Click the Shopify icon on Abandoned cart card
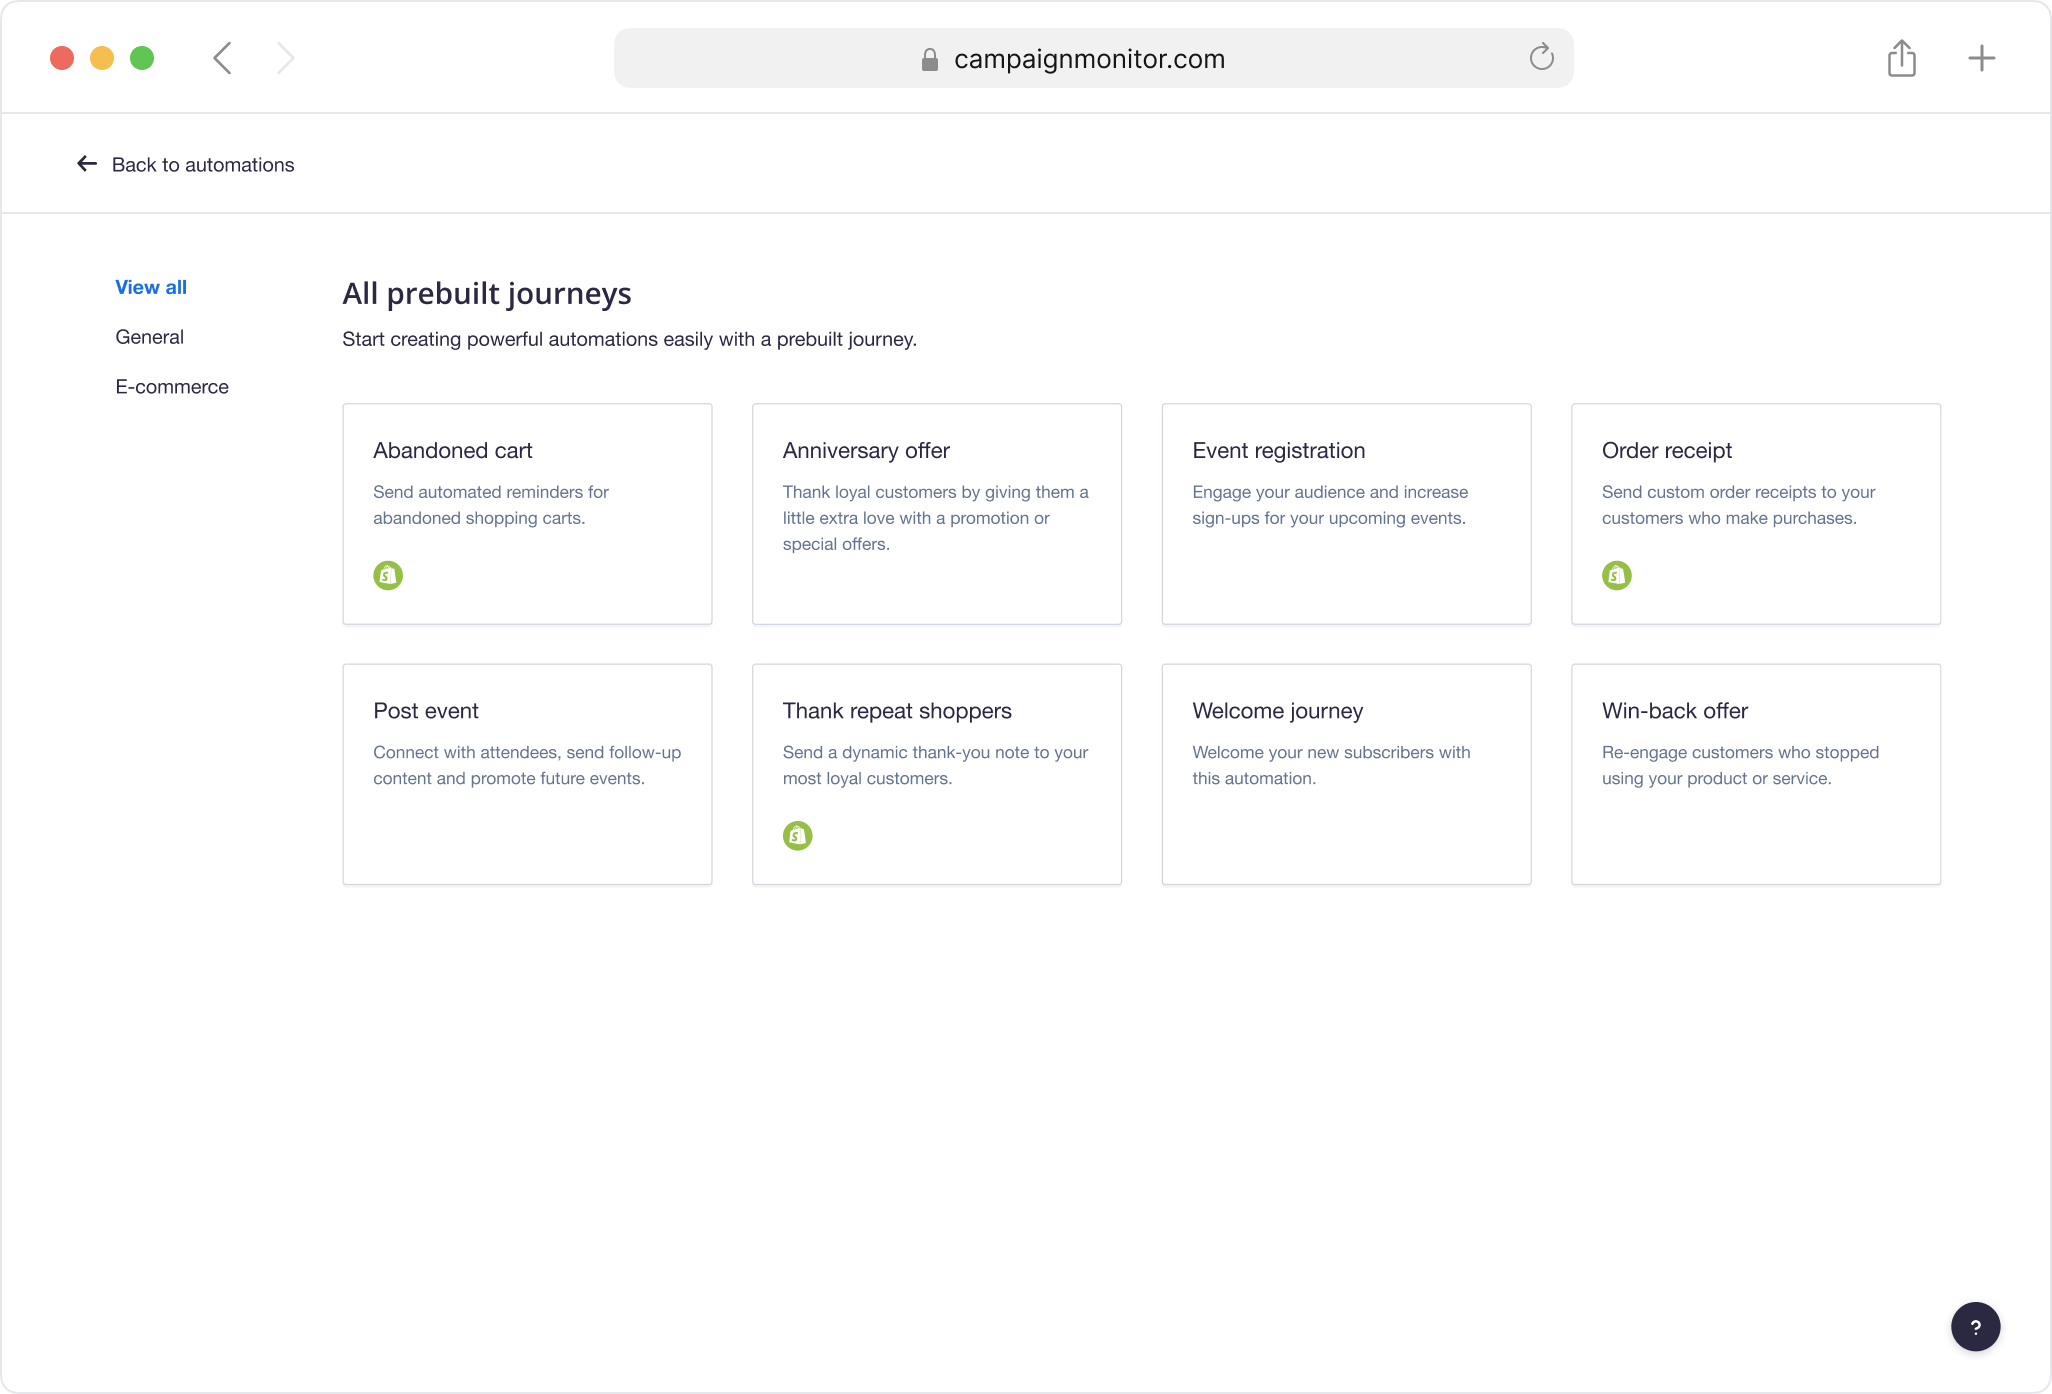The image size is (2052, 1394). [x=388, y=575]
